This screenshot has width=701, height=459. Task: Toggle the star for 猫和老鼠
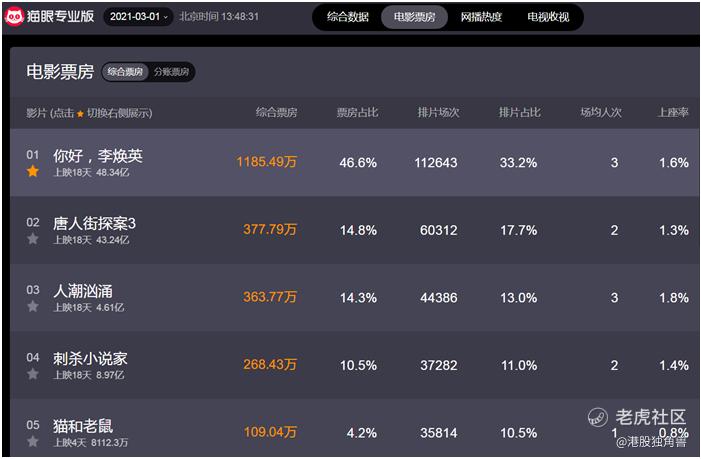point(33,441)
